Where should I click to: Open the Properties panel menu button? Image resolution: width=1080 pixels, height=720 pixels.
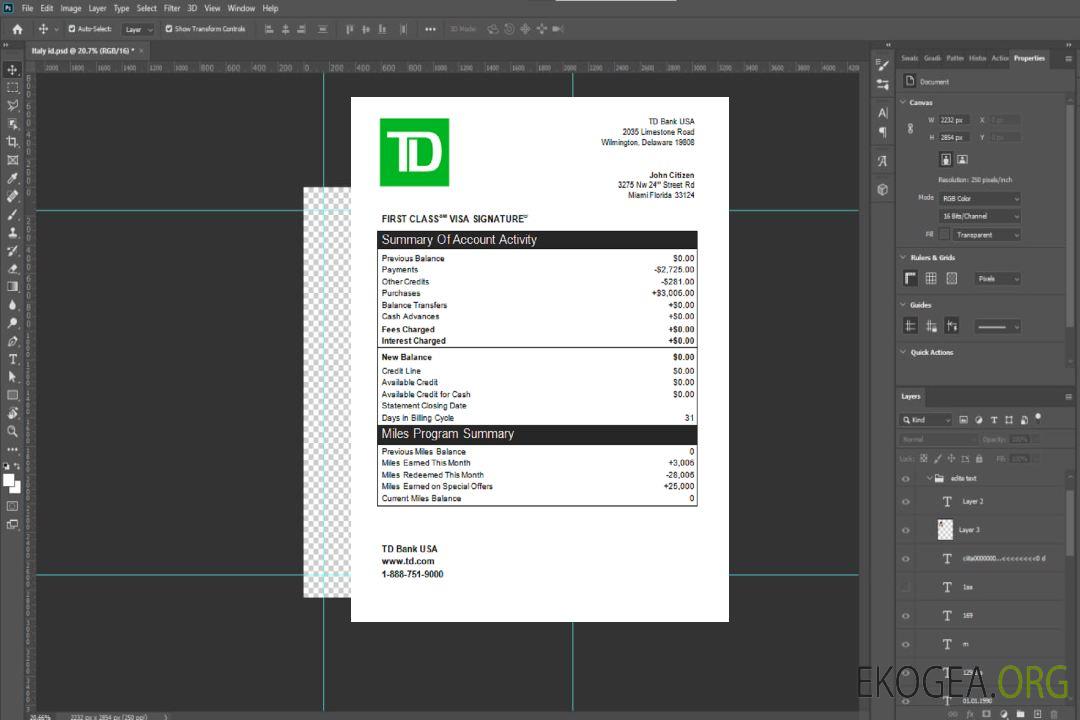pyautogui.click(x=1068, y=59)
